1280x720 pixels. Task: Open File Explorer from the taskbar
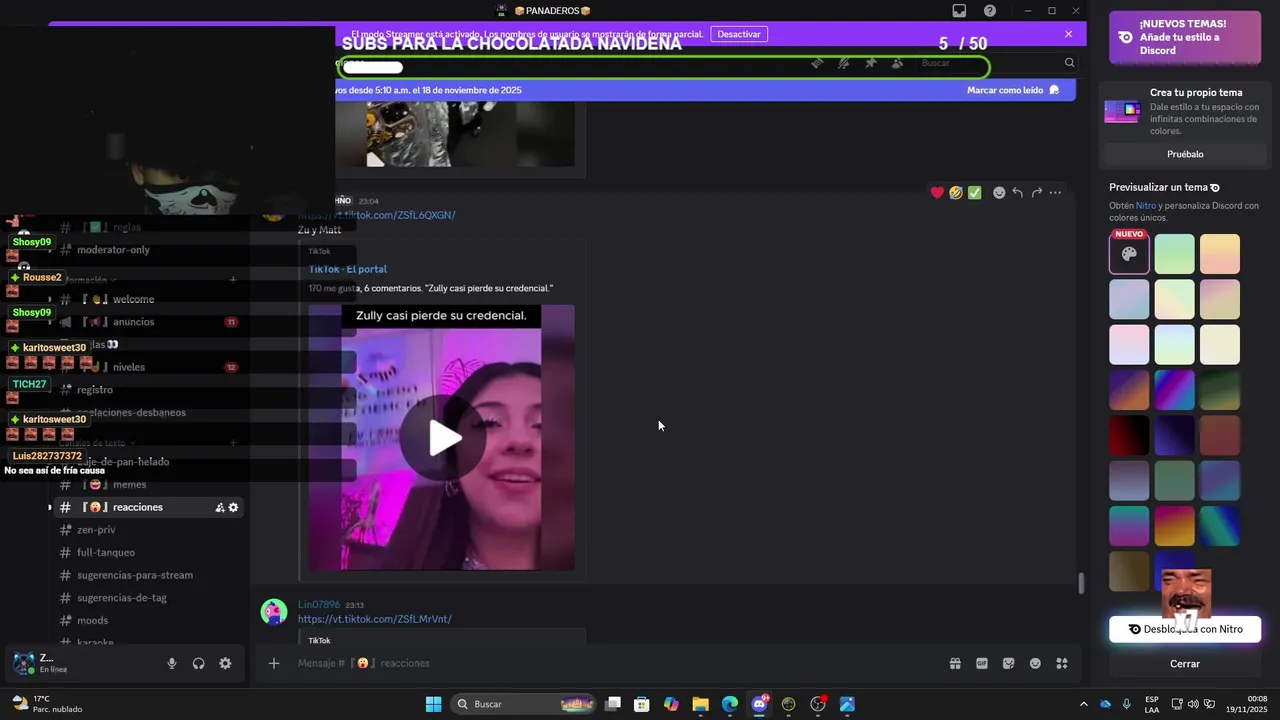click(700, 704)
